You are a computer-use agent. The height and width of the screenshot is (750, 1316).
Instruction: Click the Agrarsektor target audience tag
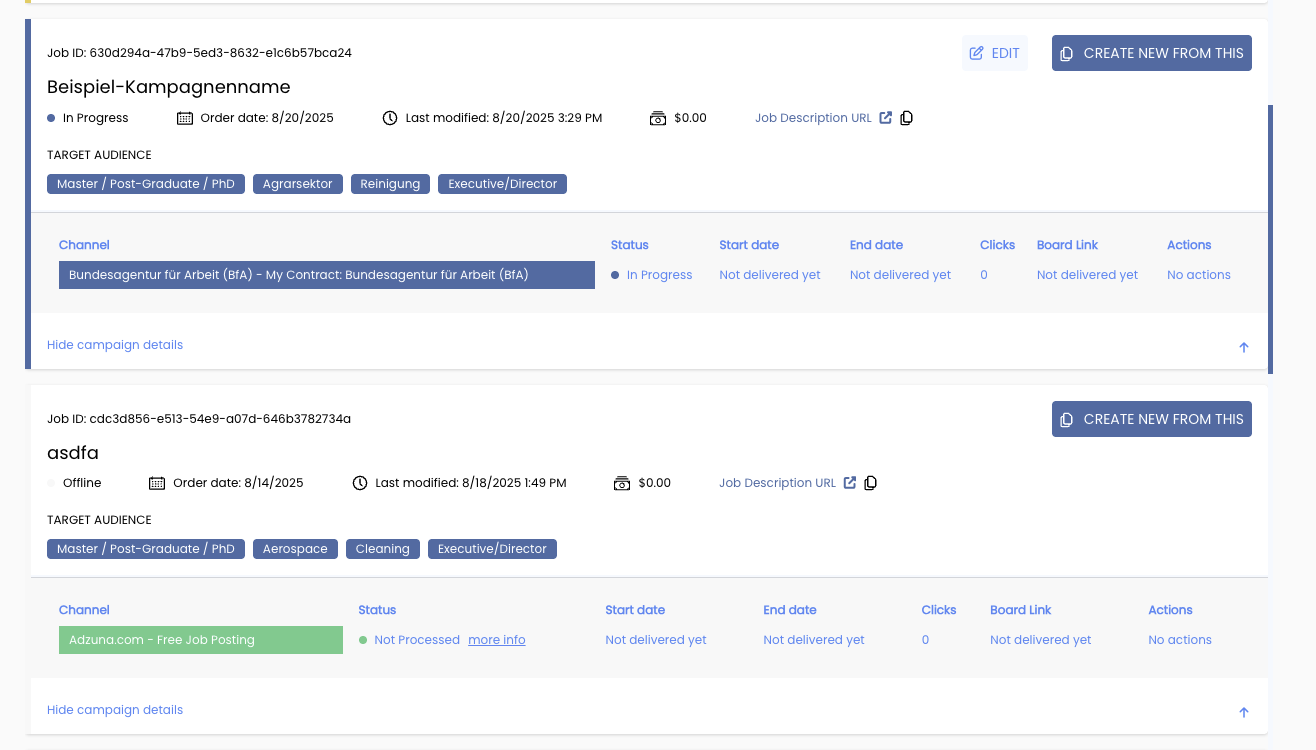tap(298, 184)
